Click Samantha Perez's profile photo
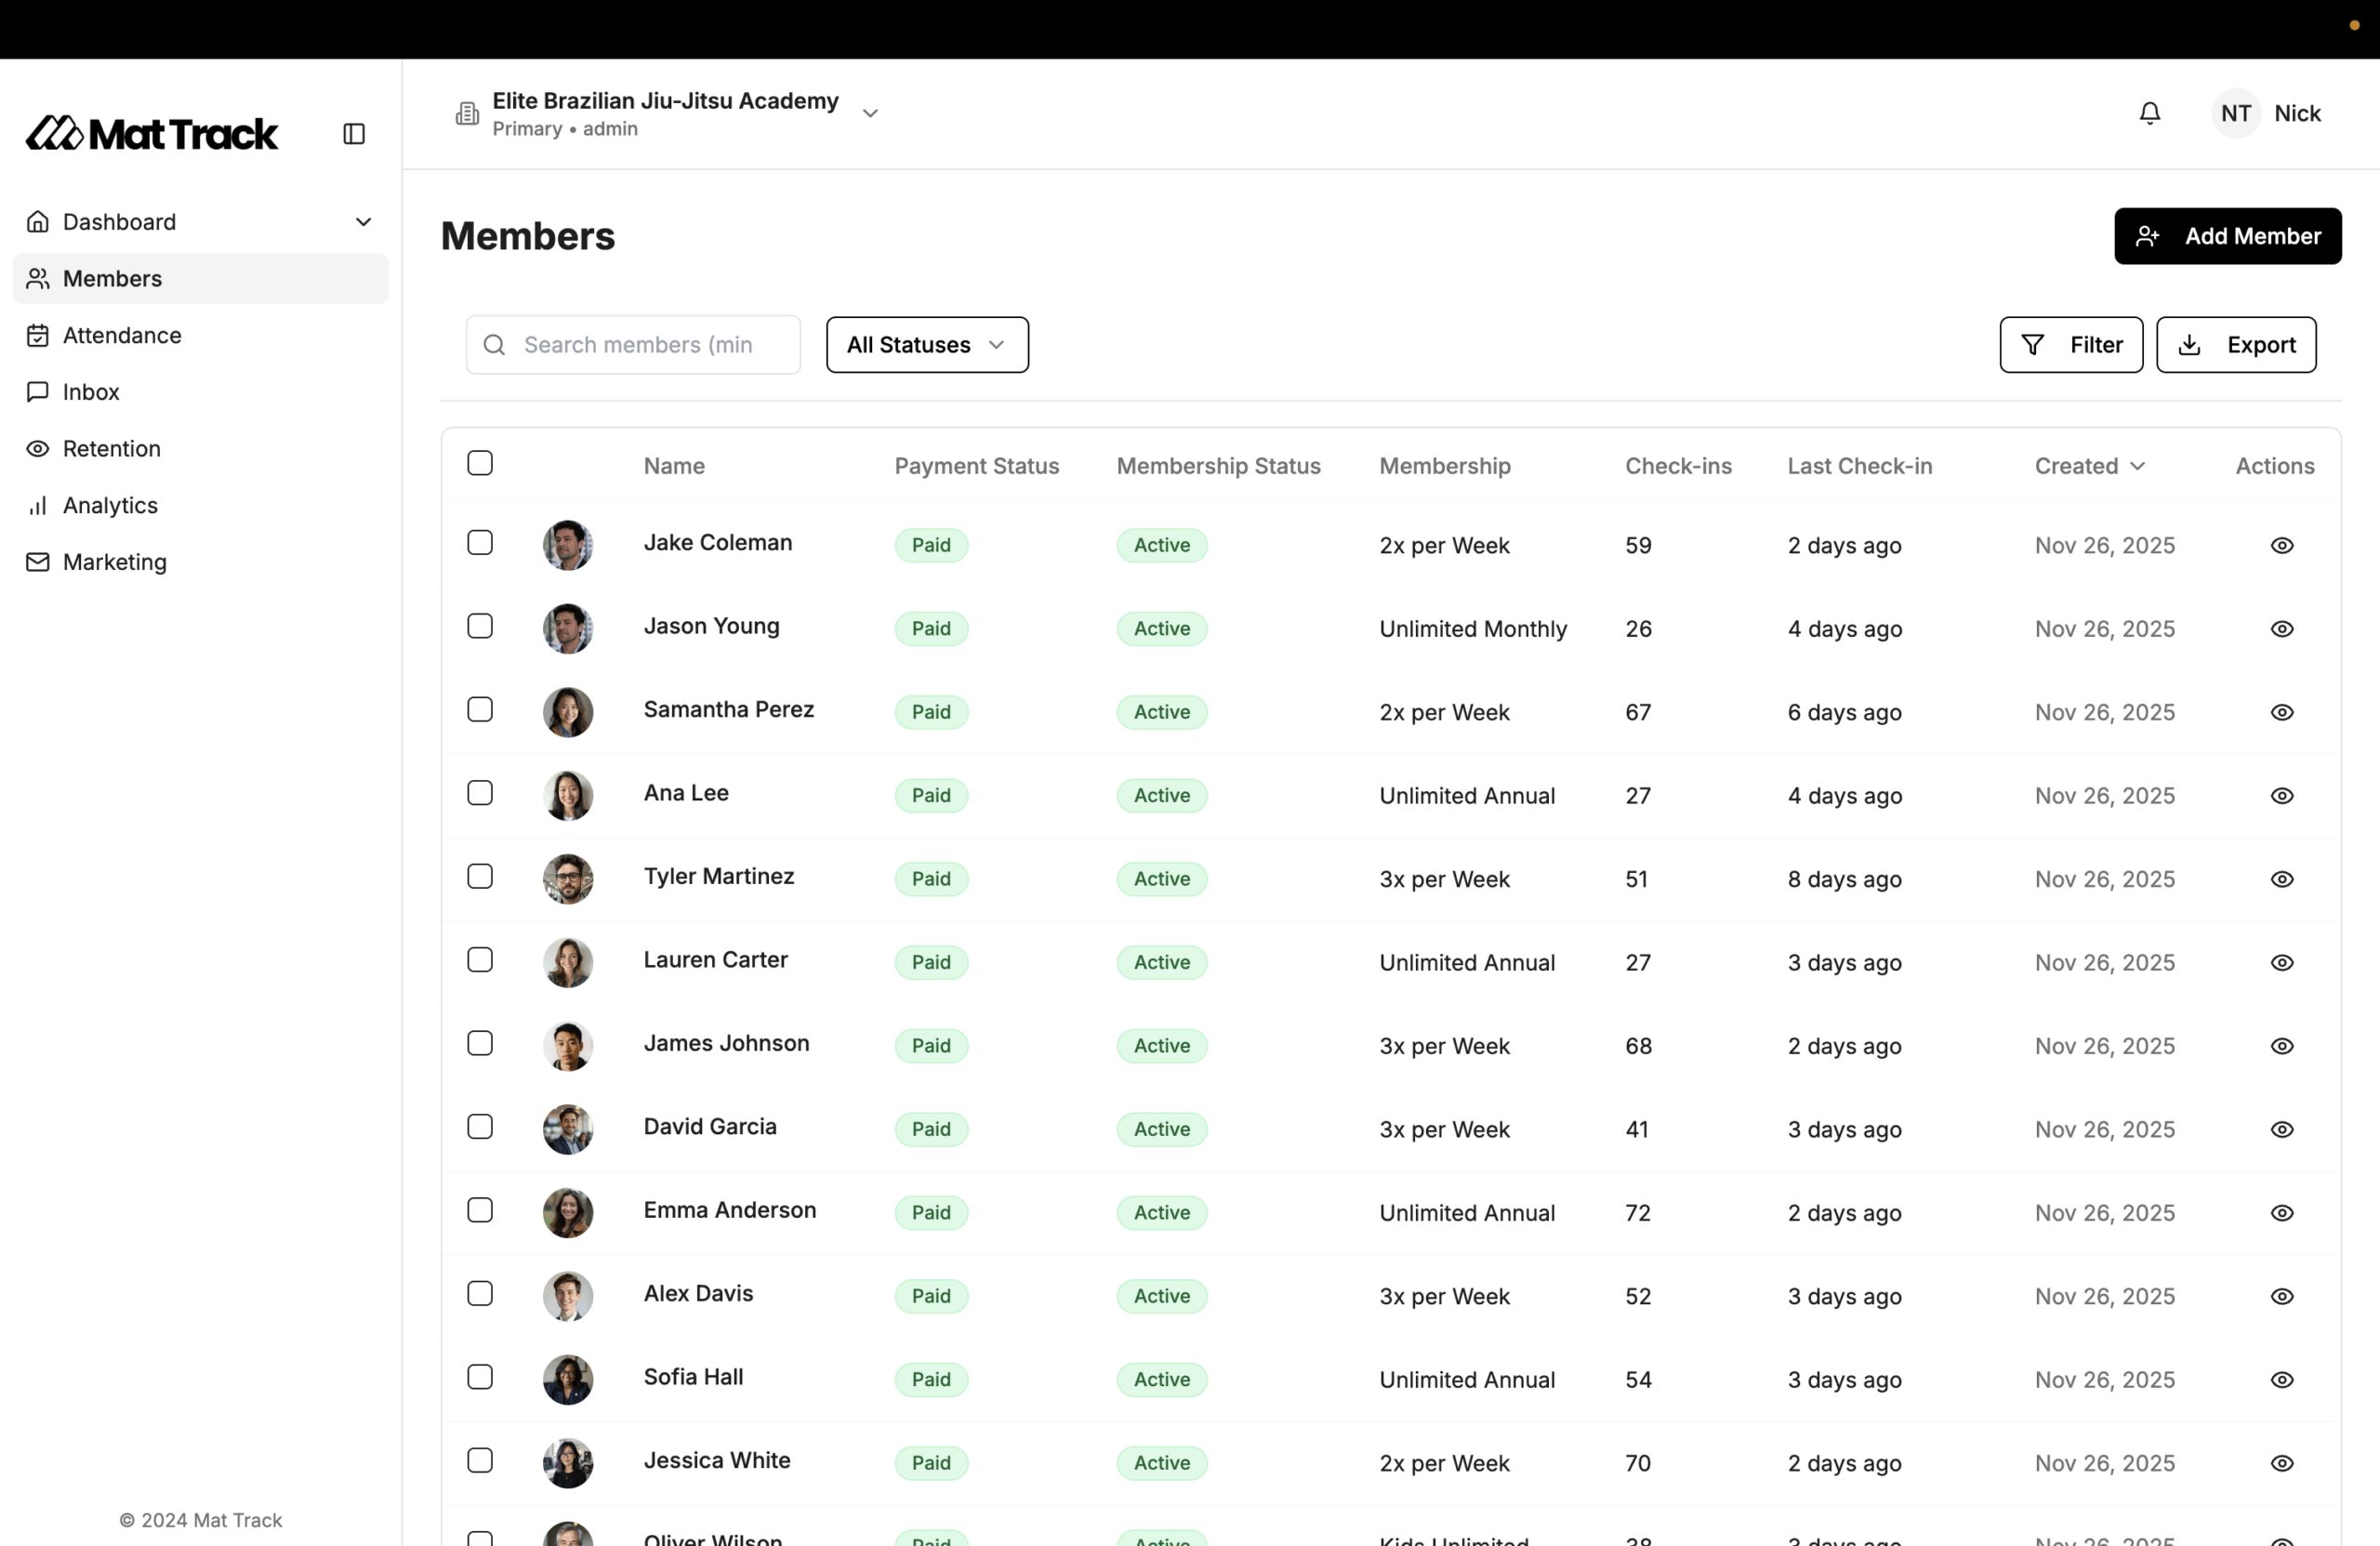Screen dimensions: 2380x1546 pyautogui.click(x=567, y=712)
